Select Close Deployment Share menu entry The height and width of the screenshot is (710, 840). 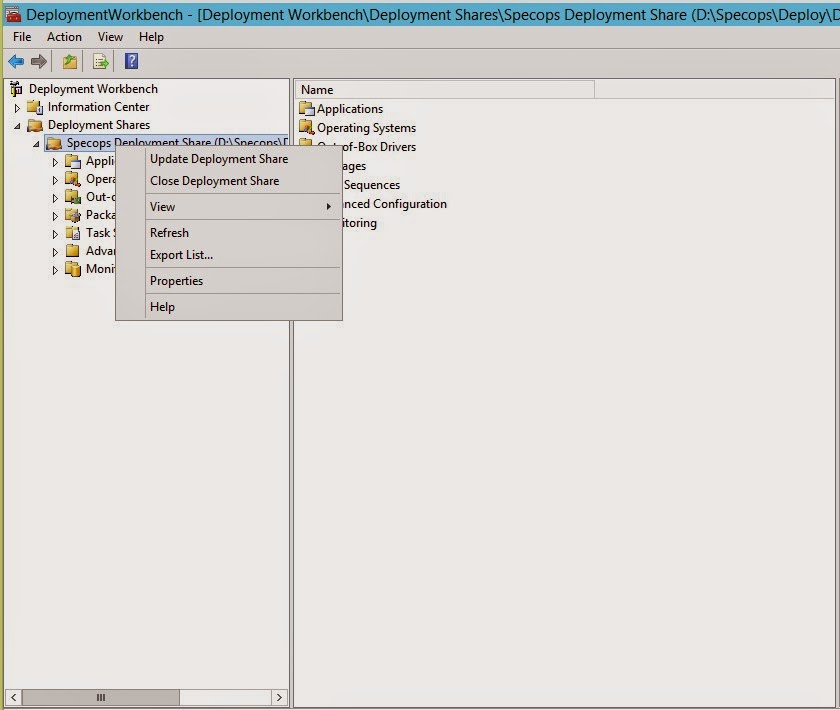(x=214, y=181)
